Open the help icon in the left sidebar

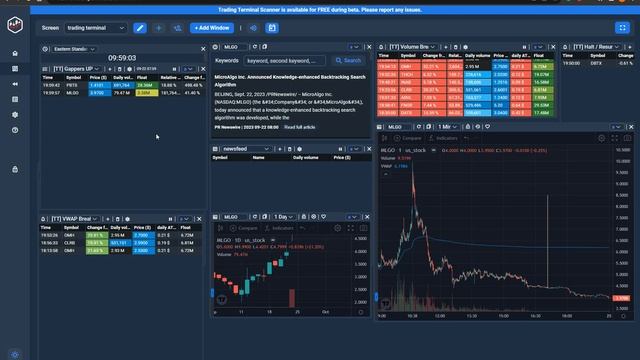[15, 130]
